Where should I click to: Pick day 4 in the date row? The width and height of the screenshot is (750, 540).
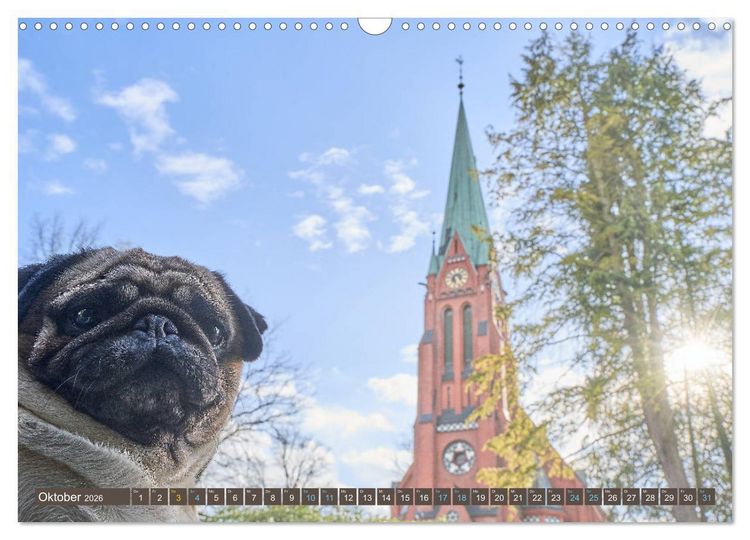[x=197, y=497]
